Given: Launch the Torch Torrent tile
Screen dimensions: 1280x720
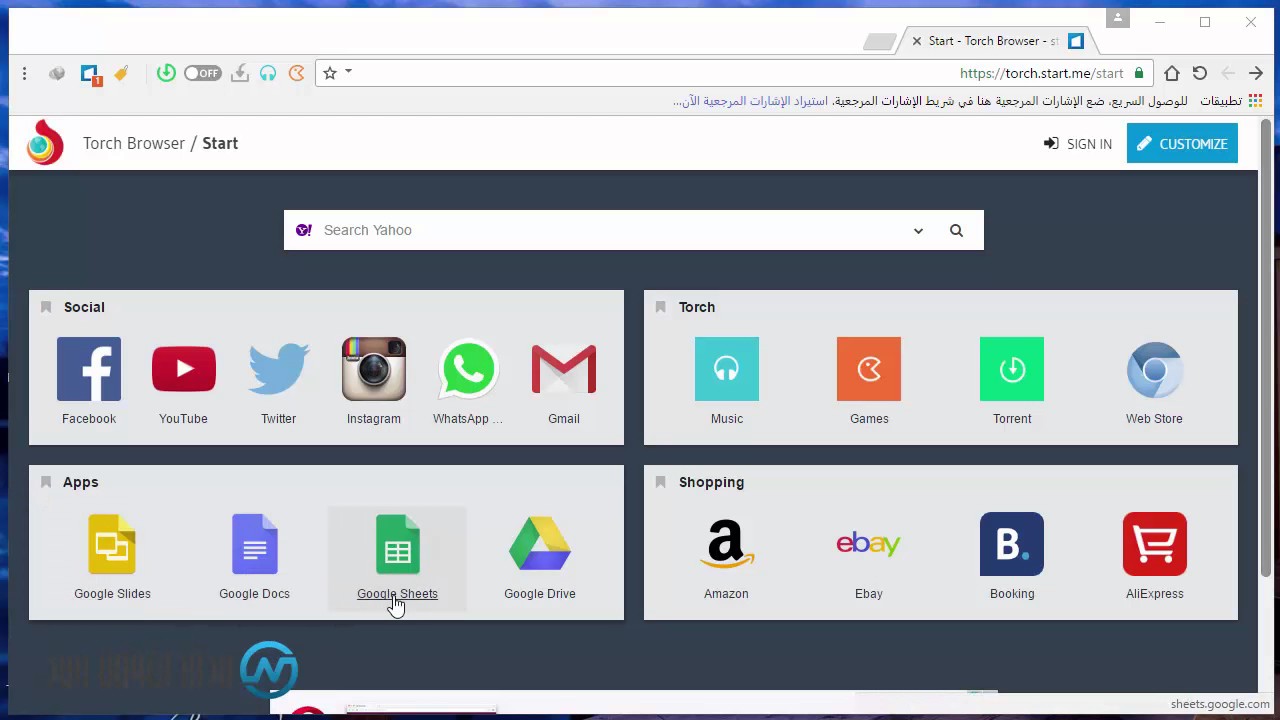Looking at the screenshot, I should click(1012, 381).
